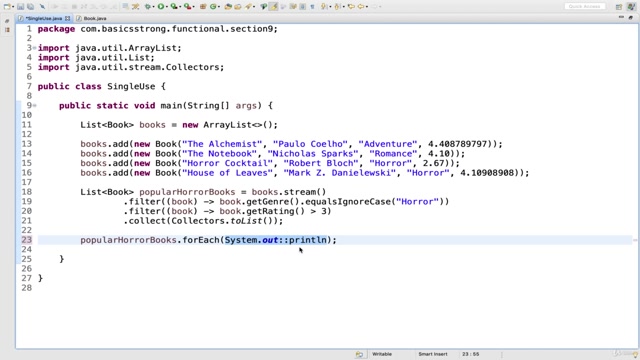Image resolution: width=640 pixels, height=360 pixels.
Task: Open the External Tools dropdown arrow
Action: pos(193,7)
